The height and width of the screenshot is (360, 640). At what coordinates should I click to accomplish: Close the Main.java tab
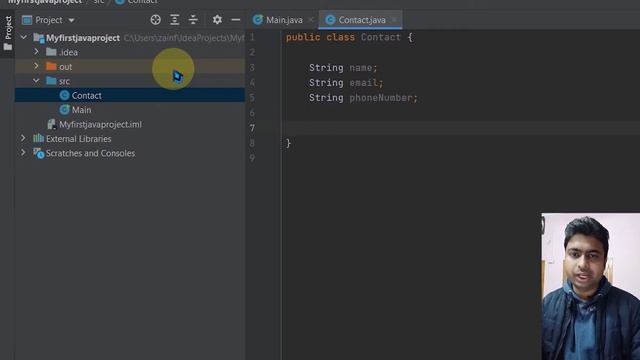[x=311, y=20]
